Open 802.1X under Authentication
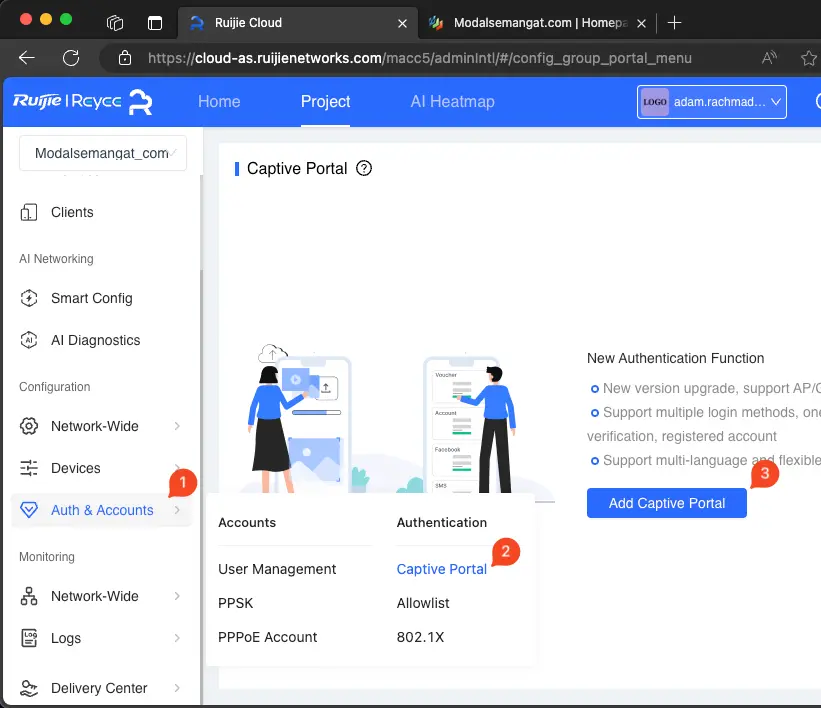821x708 pixels. tap(420, 637)
